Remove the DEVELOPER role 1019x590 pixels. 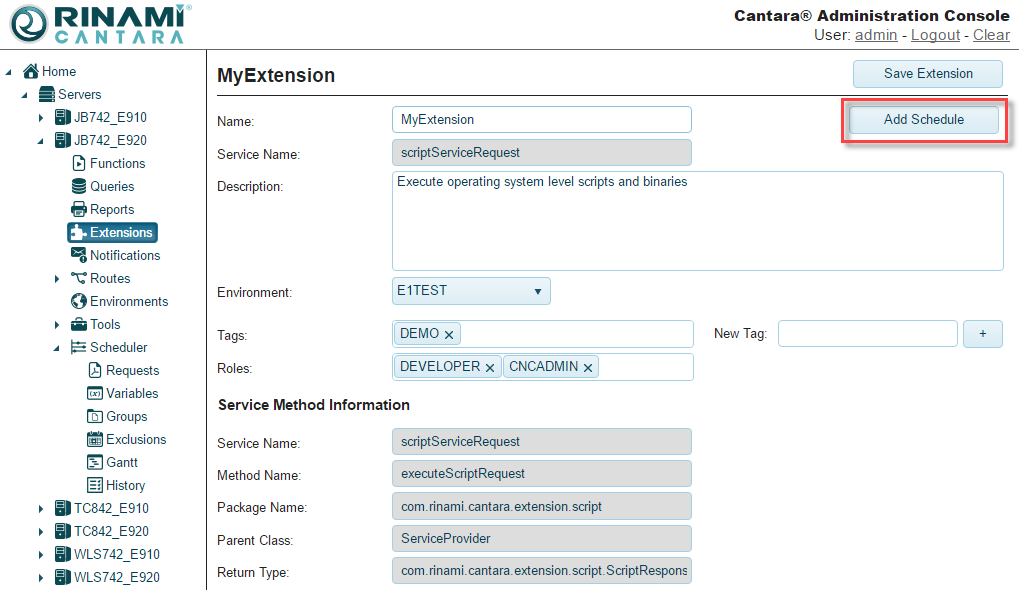tap(490, 368)
